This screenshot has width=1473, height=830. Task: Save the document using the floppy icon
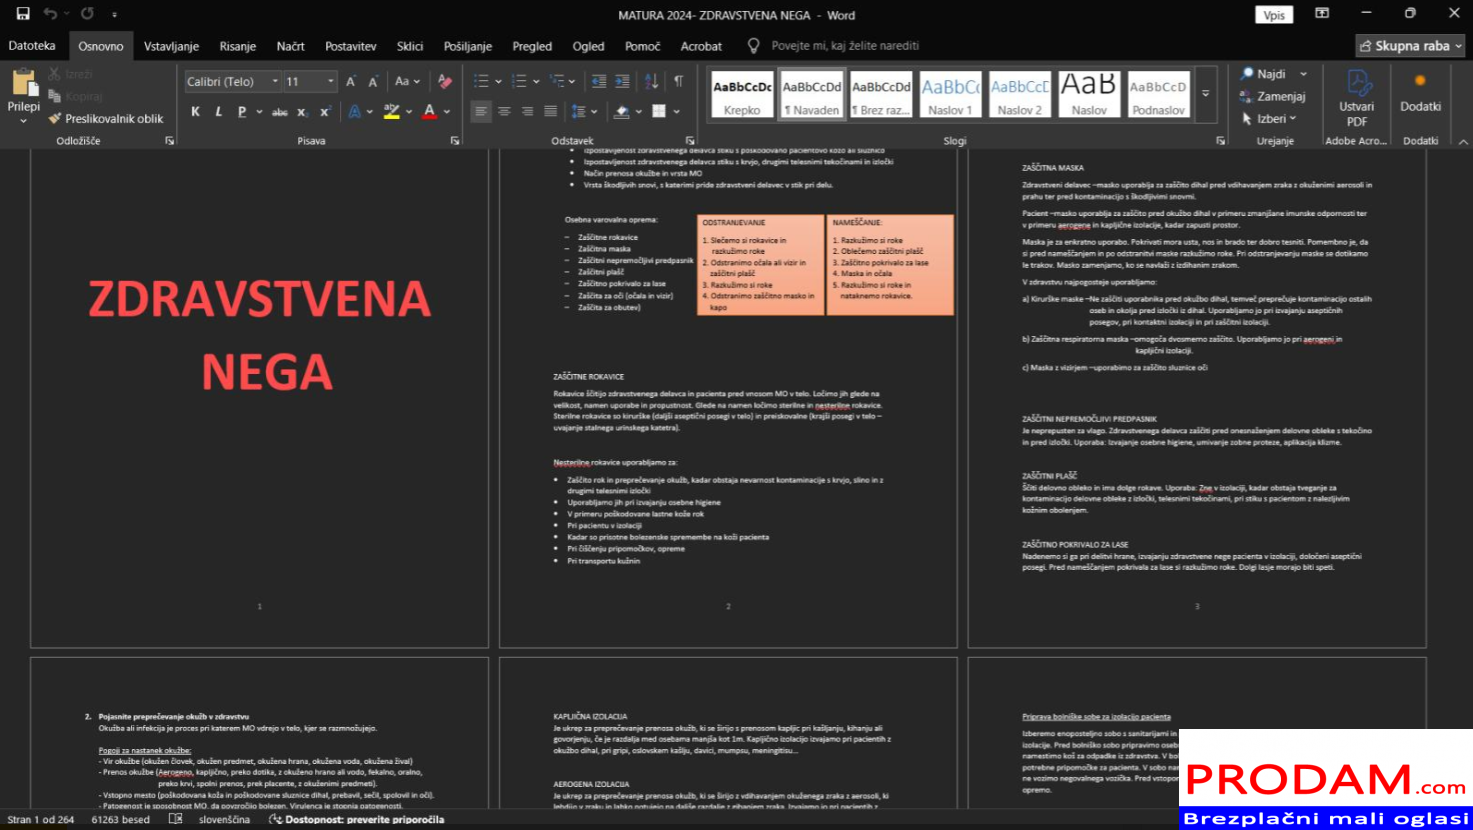23,14
